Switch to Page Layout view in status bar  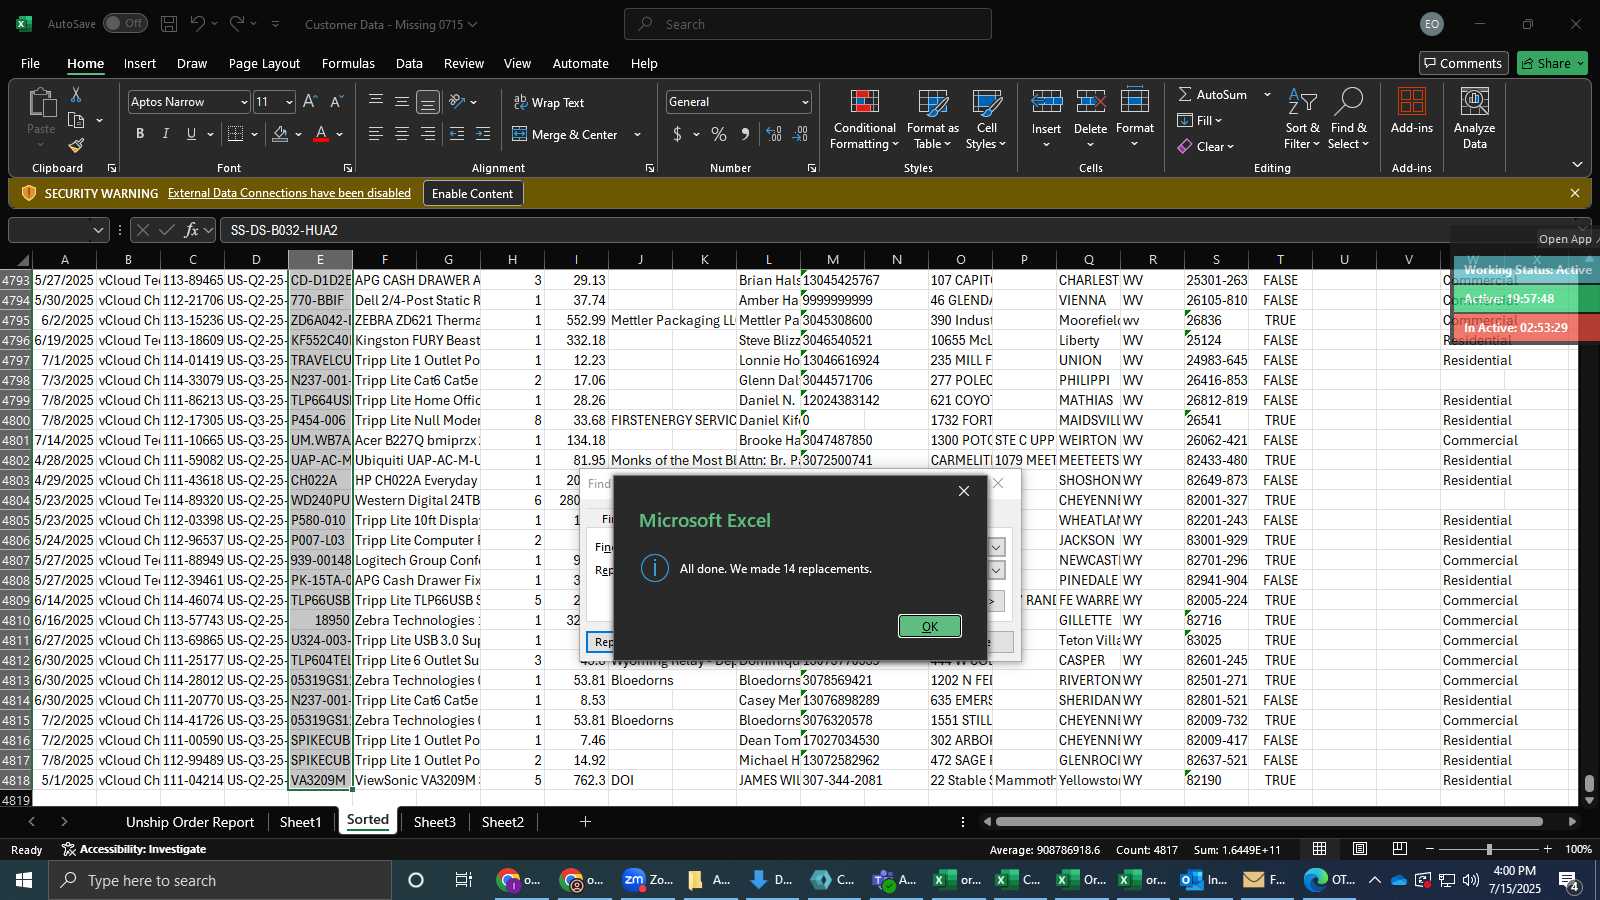pos(1360,849)
